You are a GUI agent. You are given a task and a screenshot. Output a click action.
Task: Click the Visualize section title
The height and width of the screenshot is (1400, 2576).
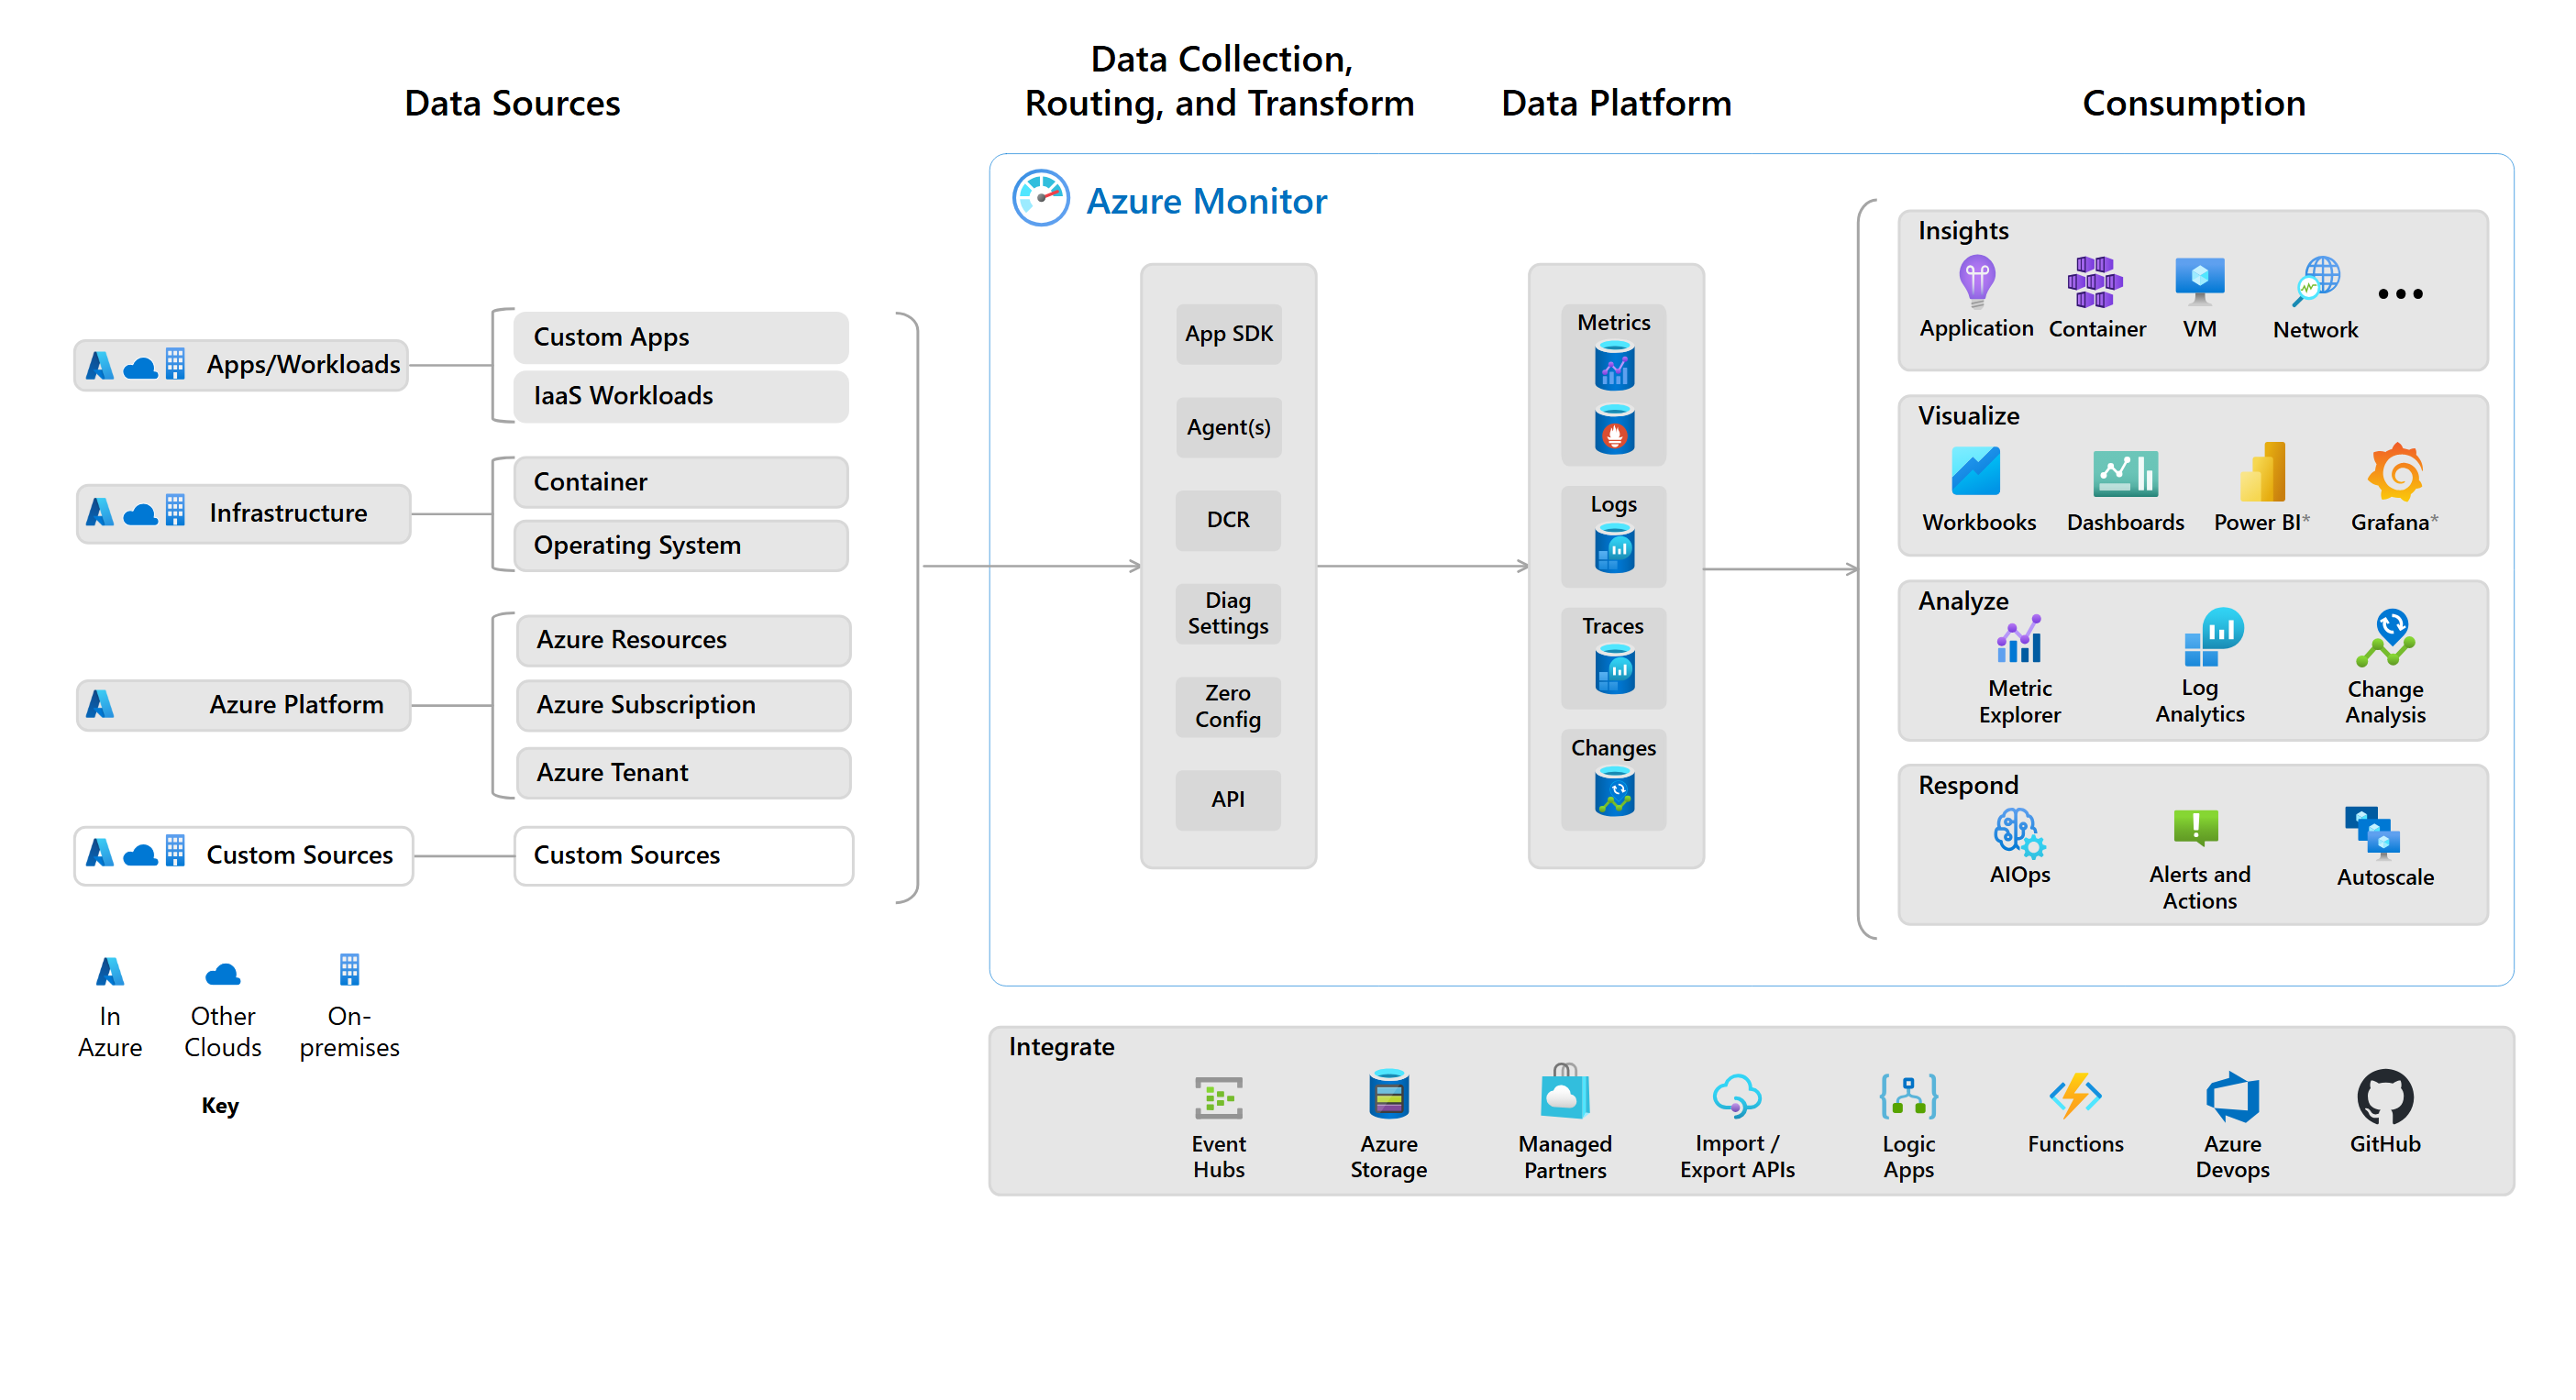(1968, 416)
